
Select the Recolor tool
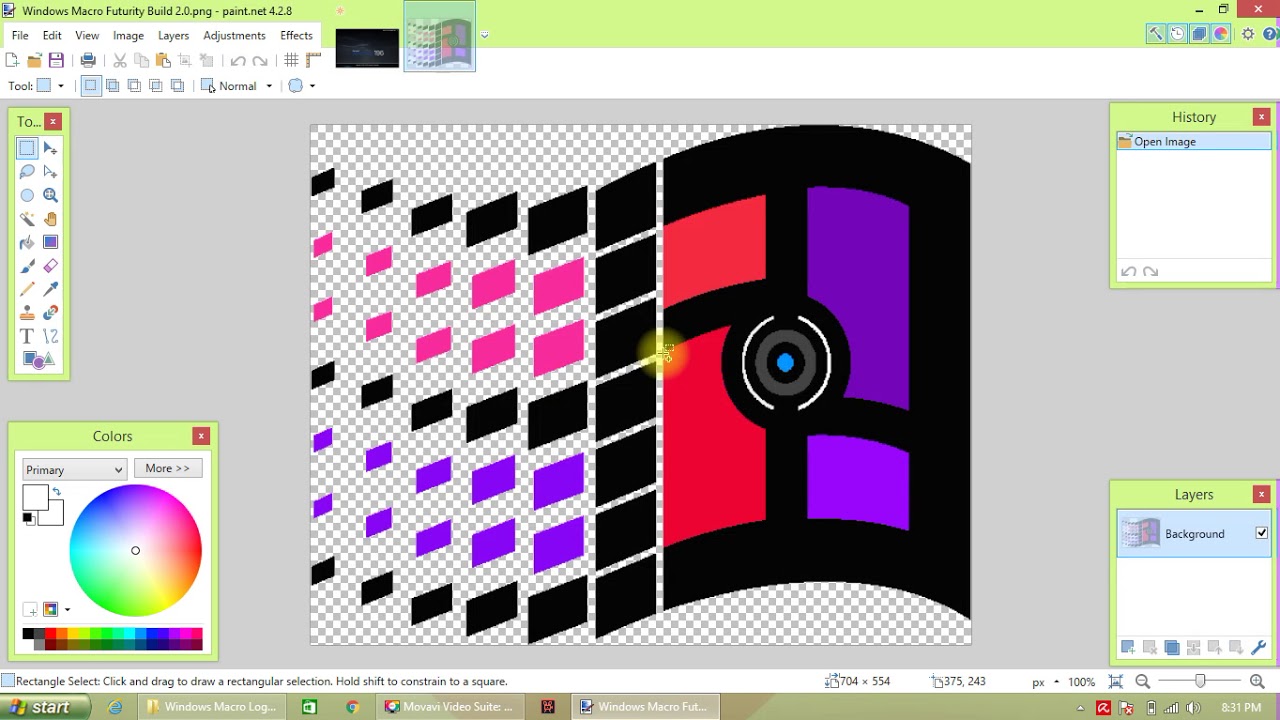(50, 313)
